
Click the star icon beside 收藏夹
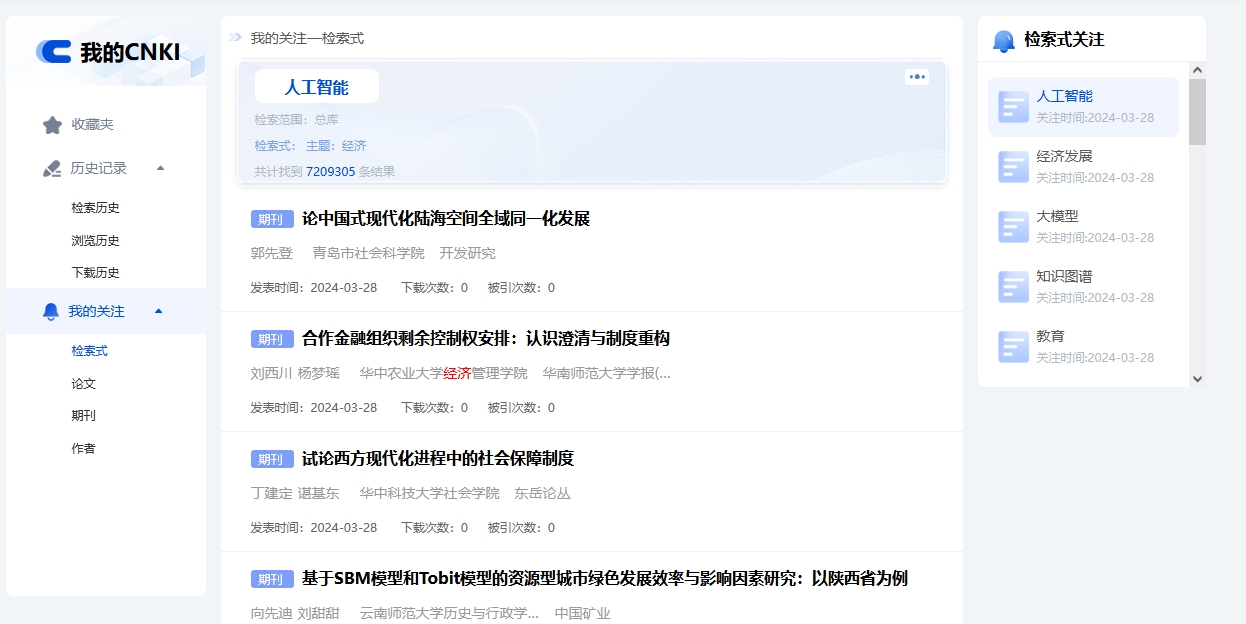[x=52, y=125]
